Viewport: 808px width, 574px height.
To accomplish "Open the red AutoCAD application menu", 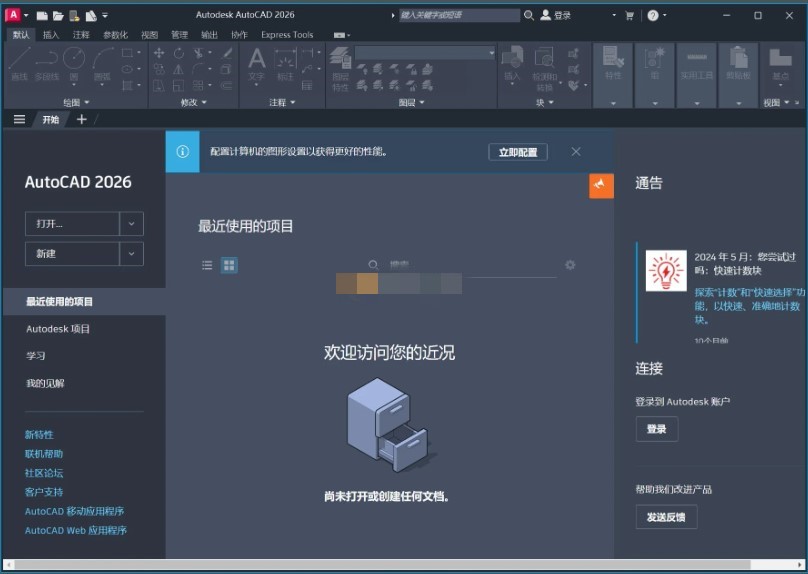I will [x=13, y=15].
